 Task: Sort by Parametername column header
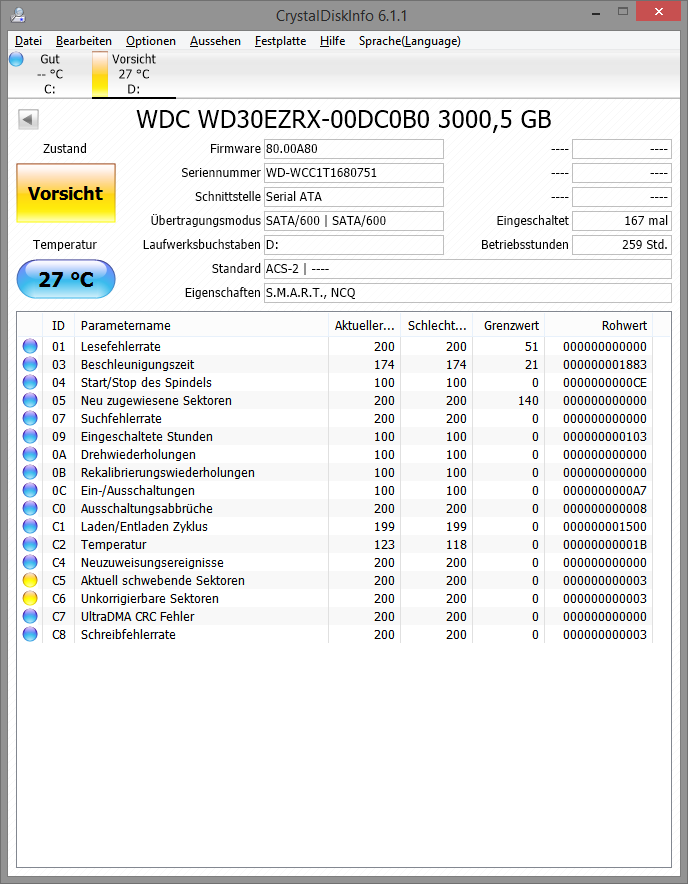(x=201, y=325)
